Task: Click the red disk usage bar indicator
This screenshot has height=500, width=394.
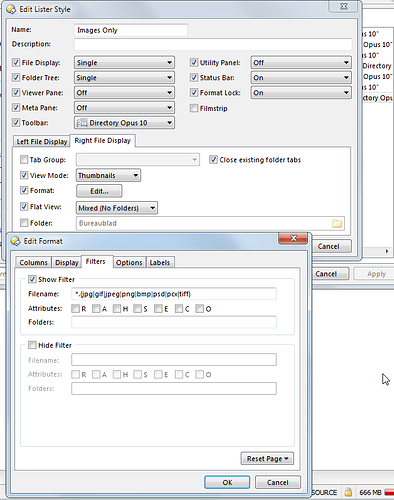Action: point(389,492)
